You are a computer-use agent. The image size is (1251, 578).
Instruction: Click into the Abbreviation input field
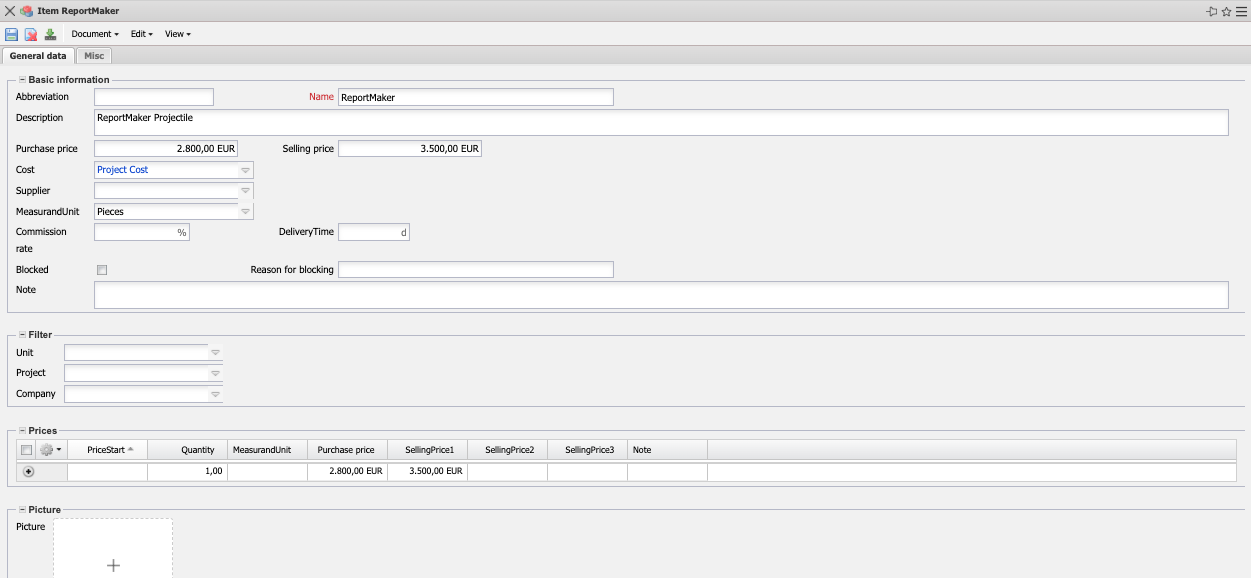154,97
